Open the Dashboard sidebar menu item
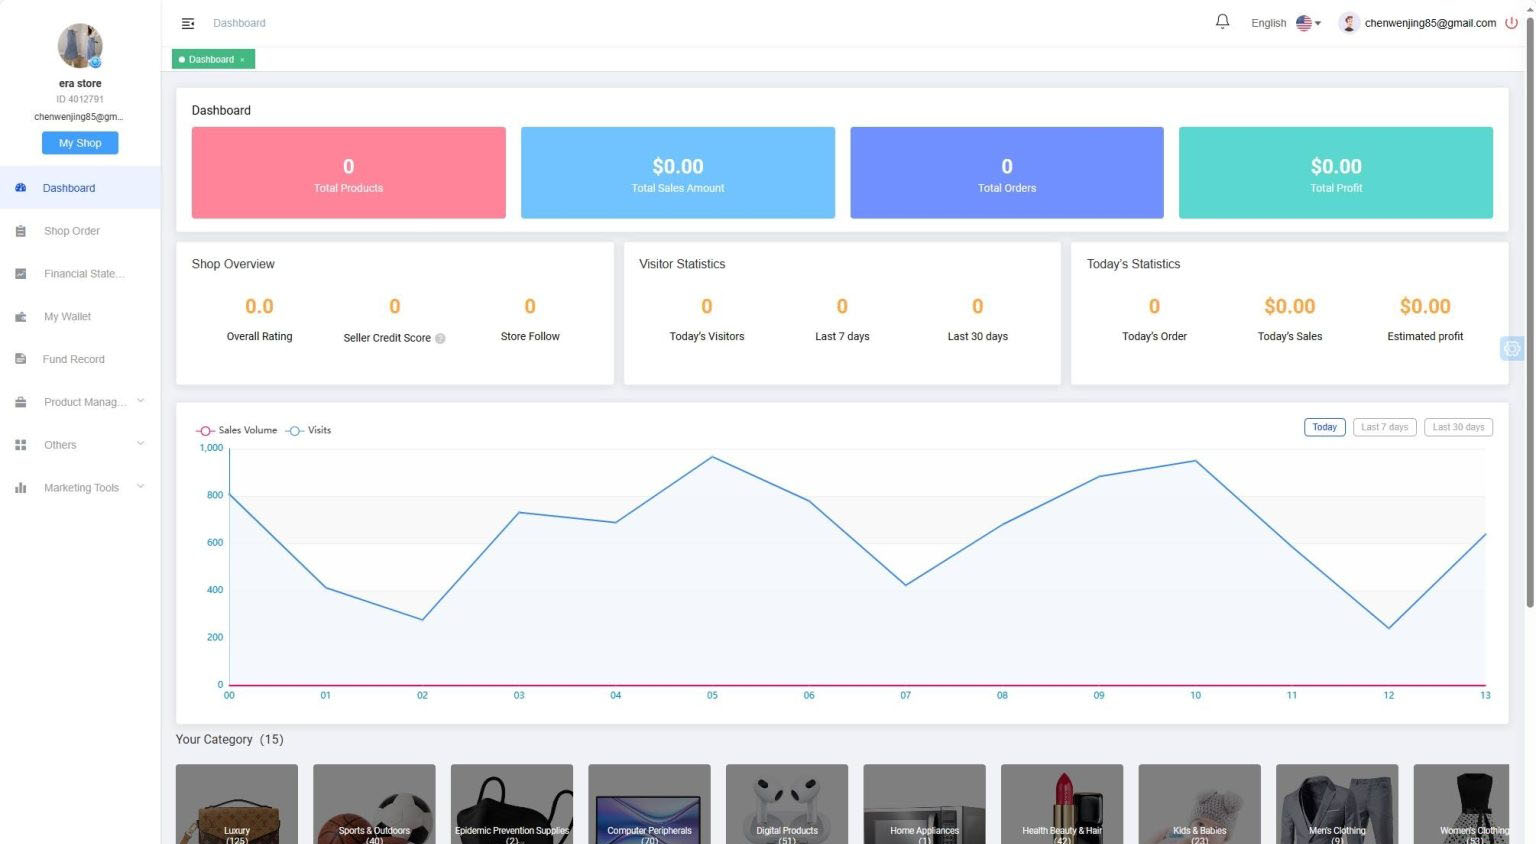 click(80, 188)
